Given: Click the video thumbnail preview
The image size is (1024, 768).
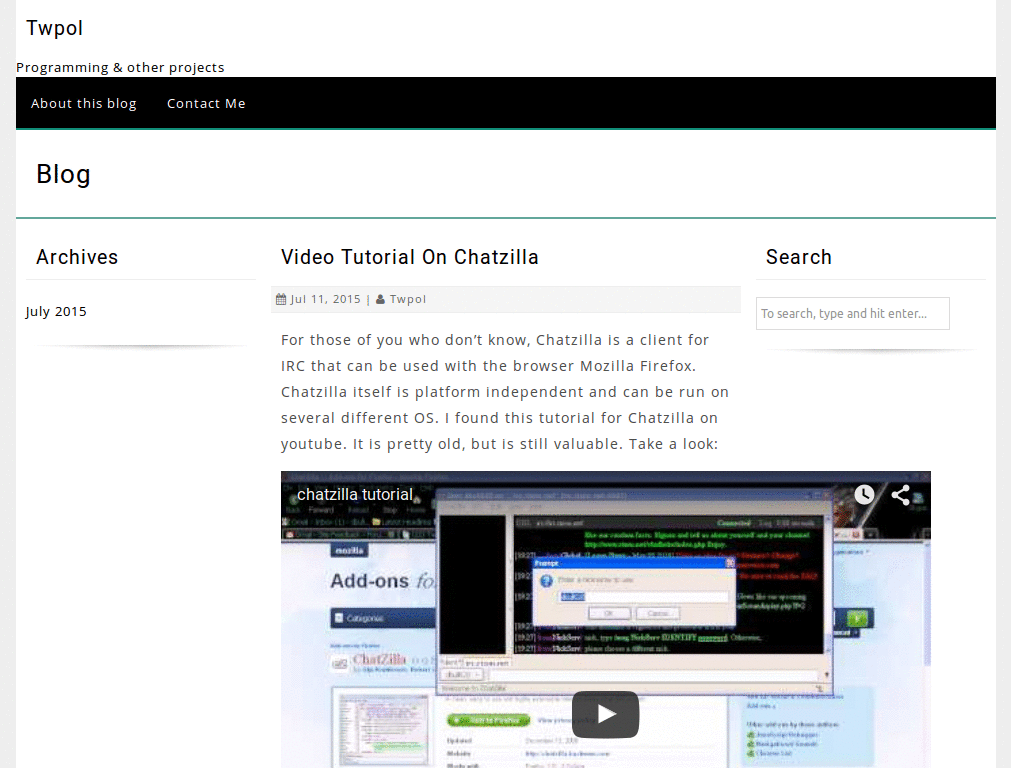Looking at the screenshot, I should (605, 619).
